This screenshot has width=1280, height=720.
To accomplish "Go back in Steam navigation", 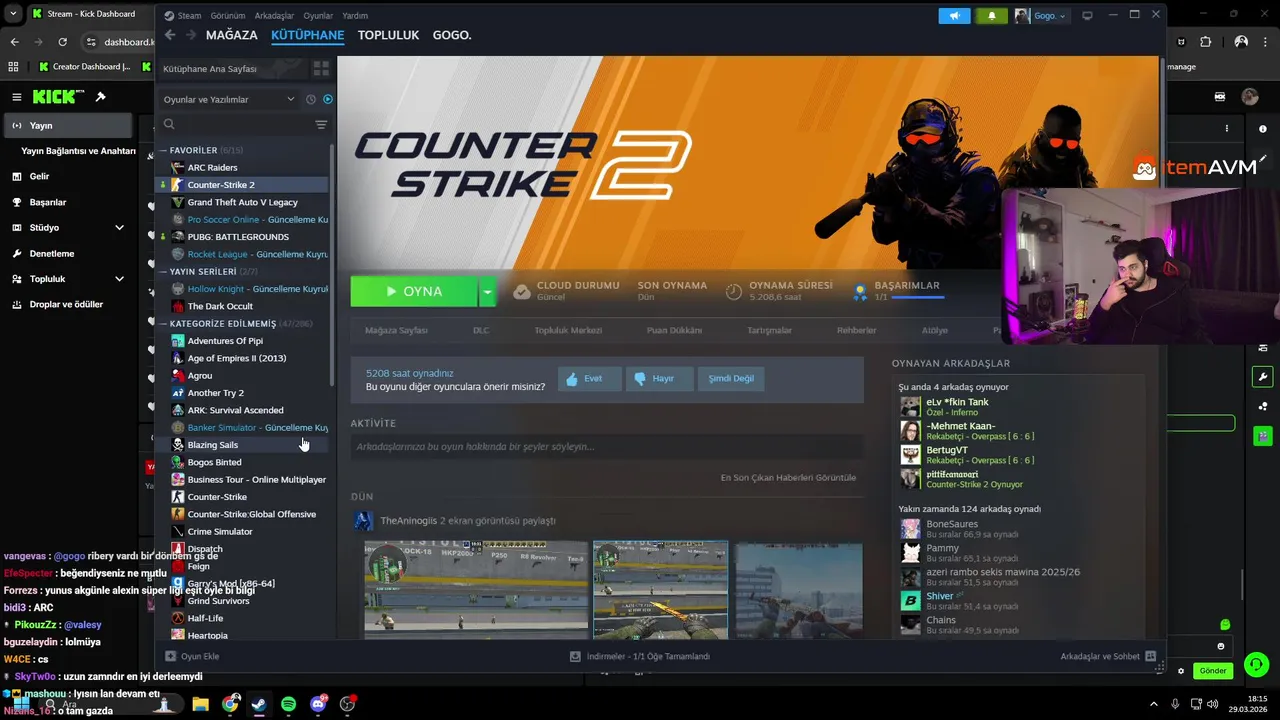I will 170,35.
